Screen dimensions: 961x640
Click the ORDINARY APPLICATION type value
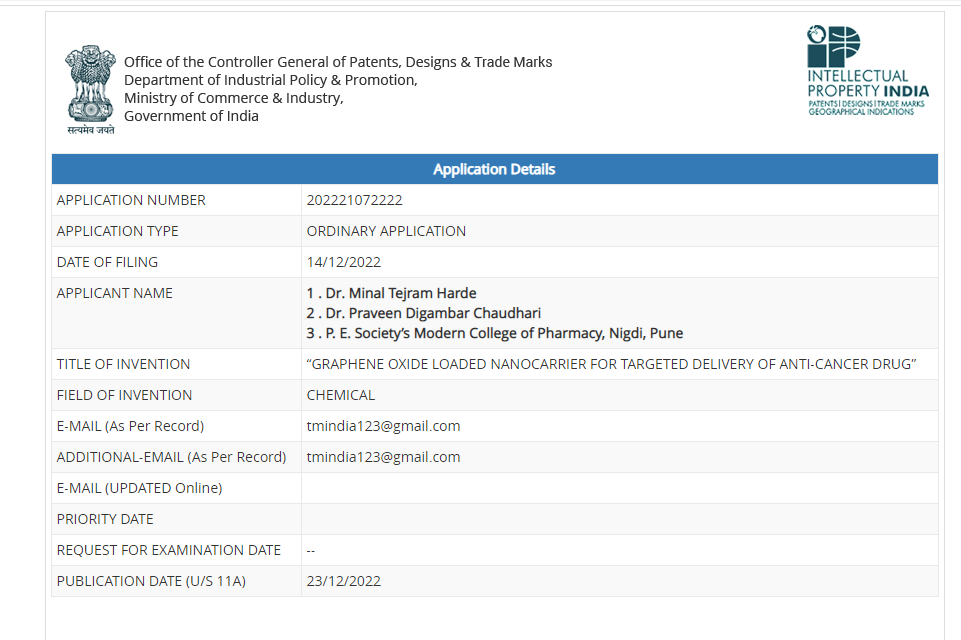[386, 231]
